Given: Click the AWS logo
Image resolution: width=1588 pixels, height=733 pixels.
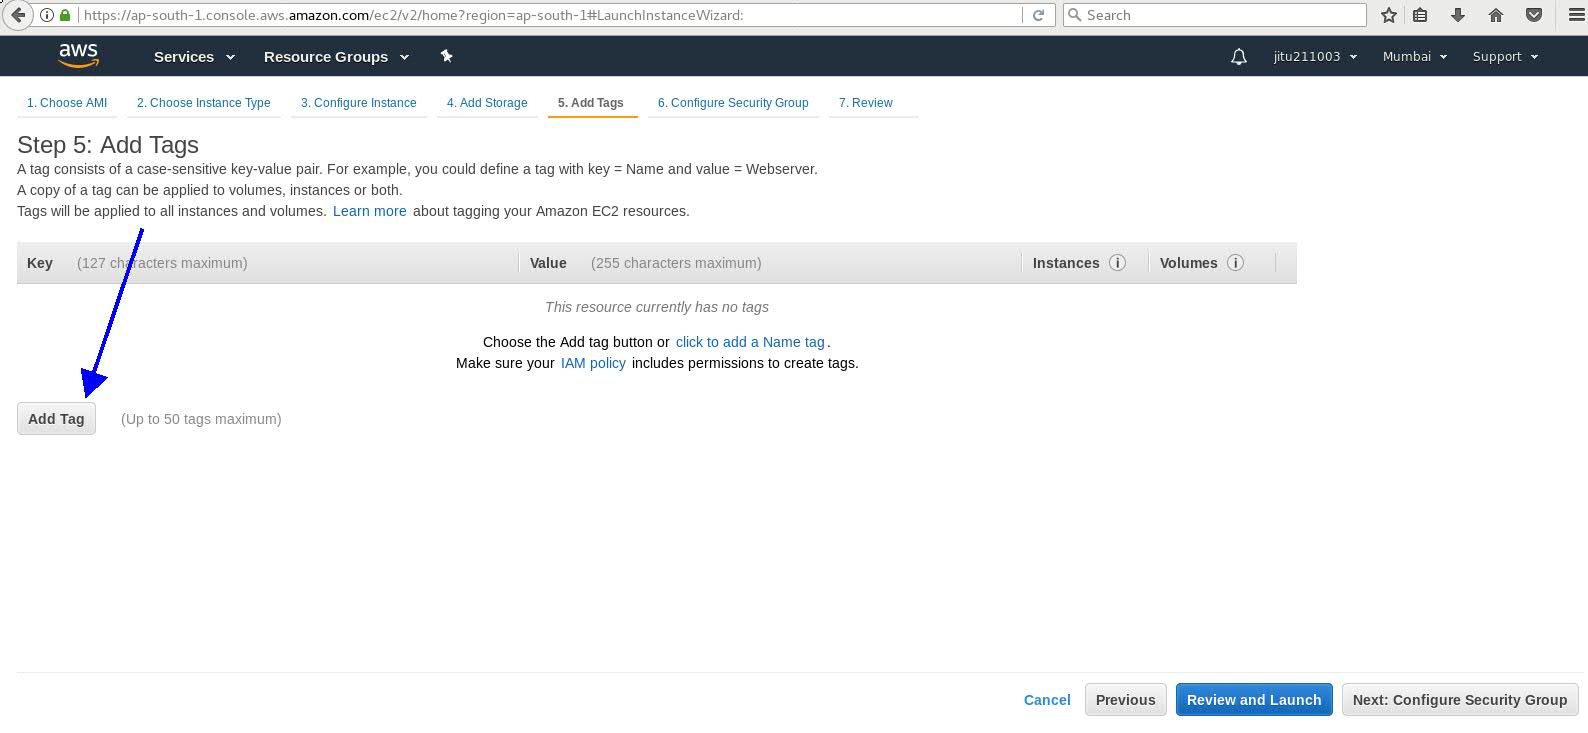Looking at the screenshot, I should coord(78,56).
